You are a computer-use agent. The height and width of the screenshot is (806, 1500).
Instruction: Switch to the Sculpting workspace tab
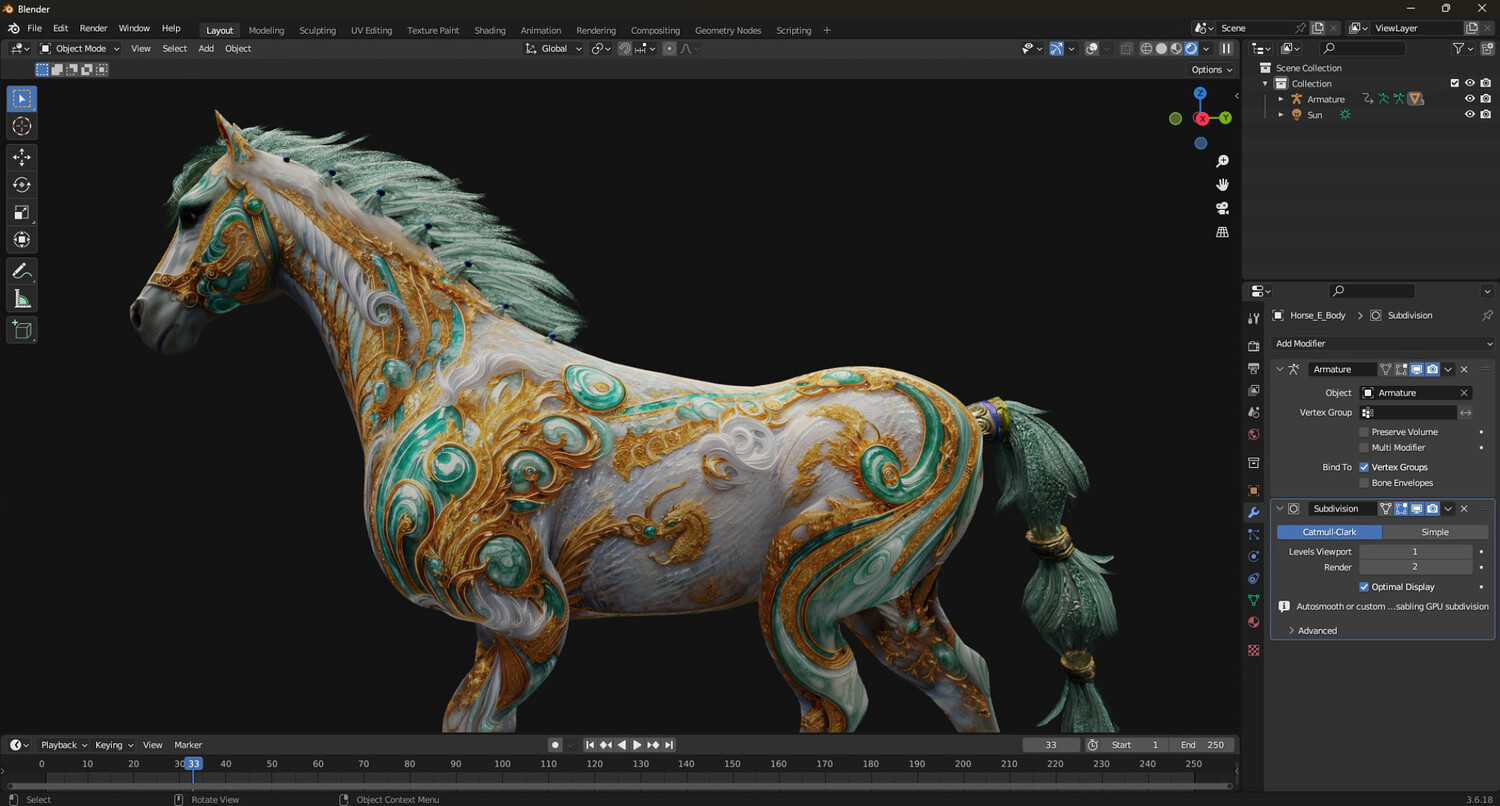(317, 30)
